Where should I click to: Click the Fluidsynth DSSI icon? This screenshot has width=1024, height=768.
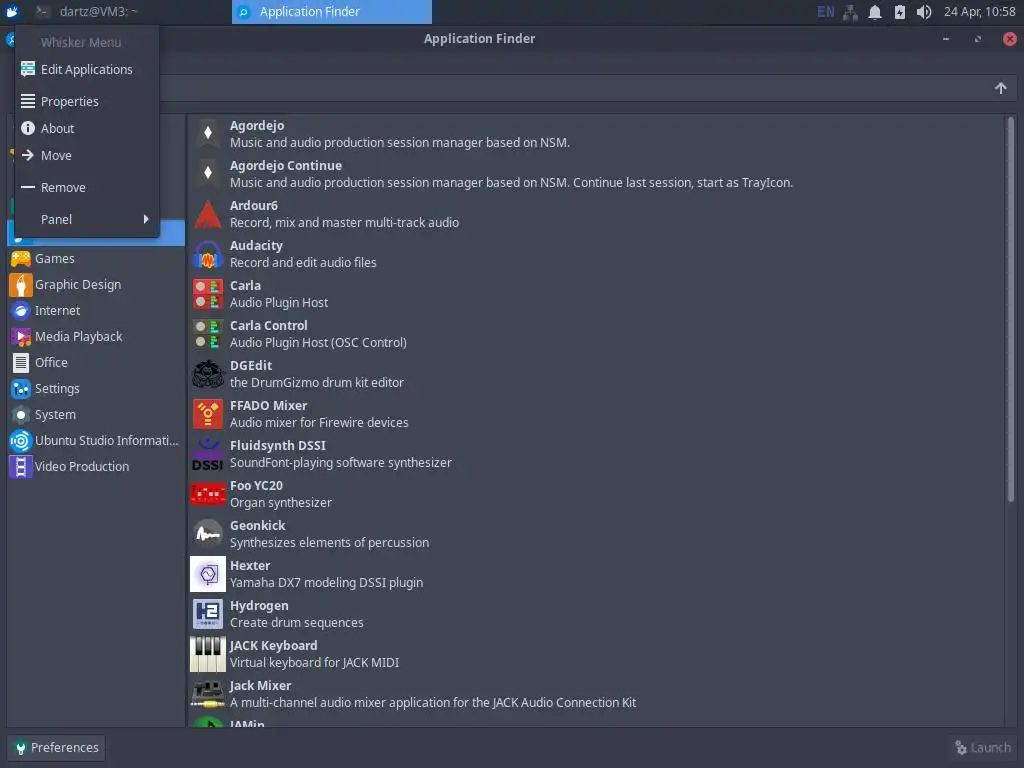click(208, 454)
